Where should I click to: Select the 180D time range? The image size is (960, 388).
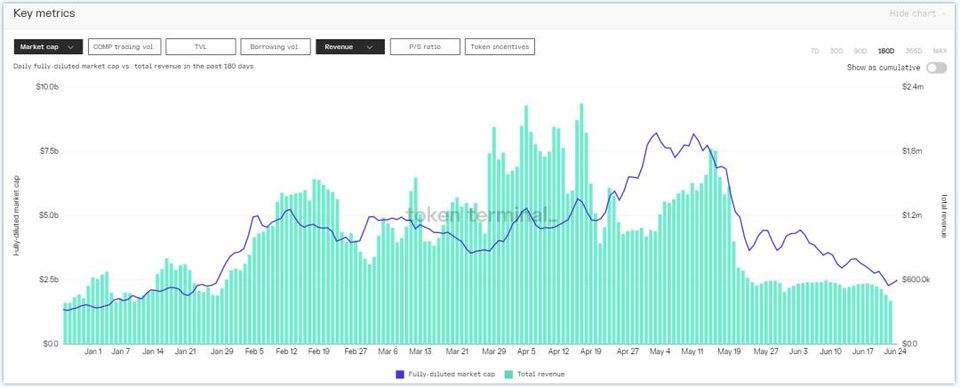885,51
